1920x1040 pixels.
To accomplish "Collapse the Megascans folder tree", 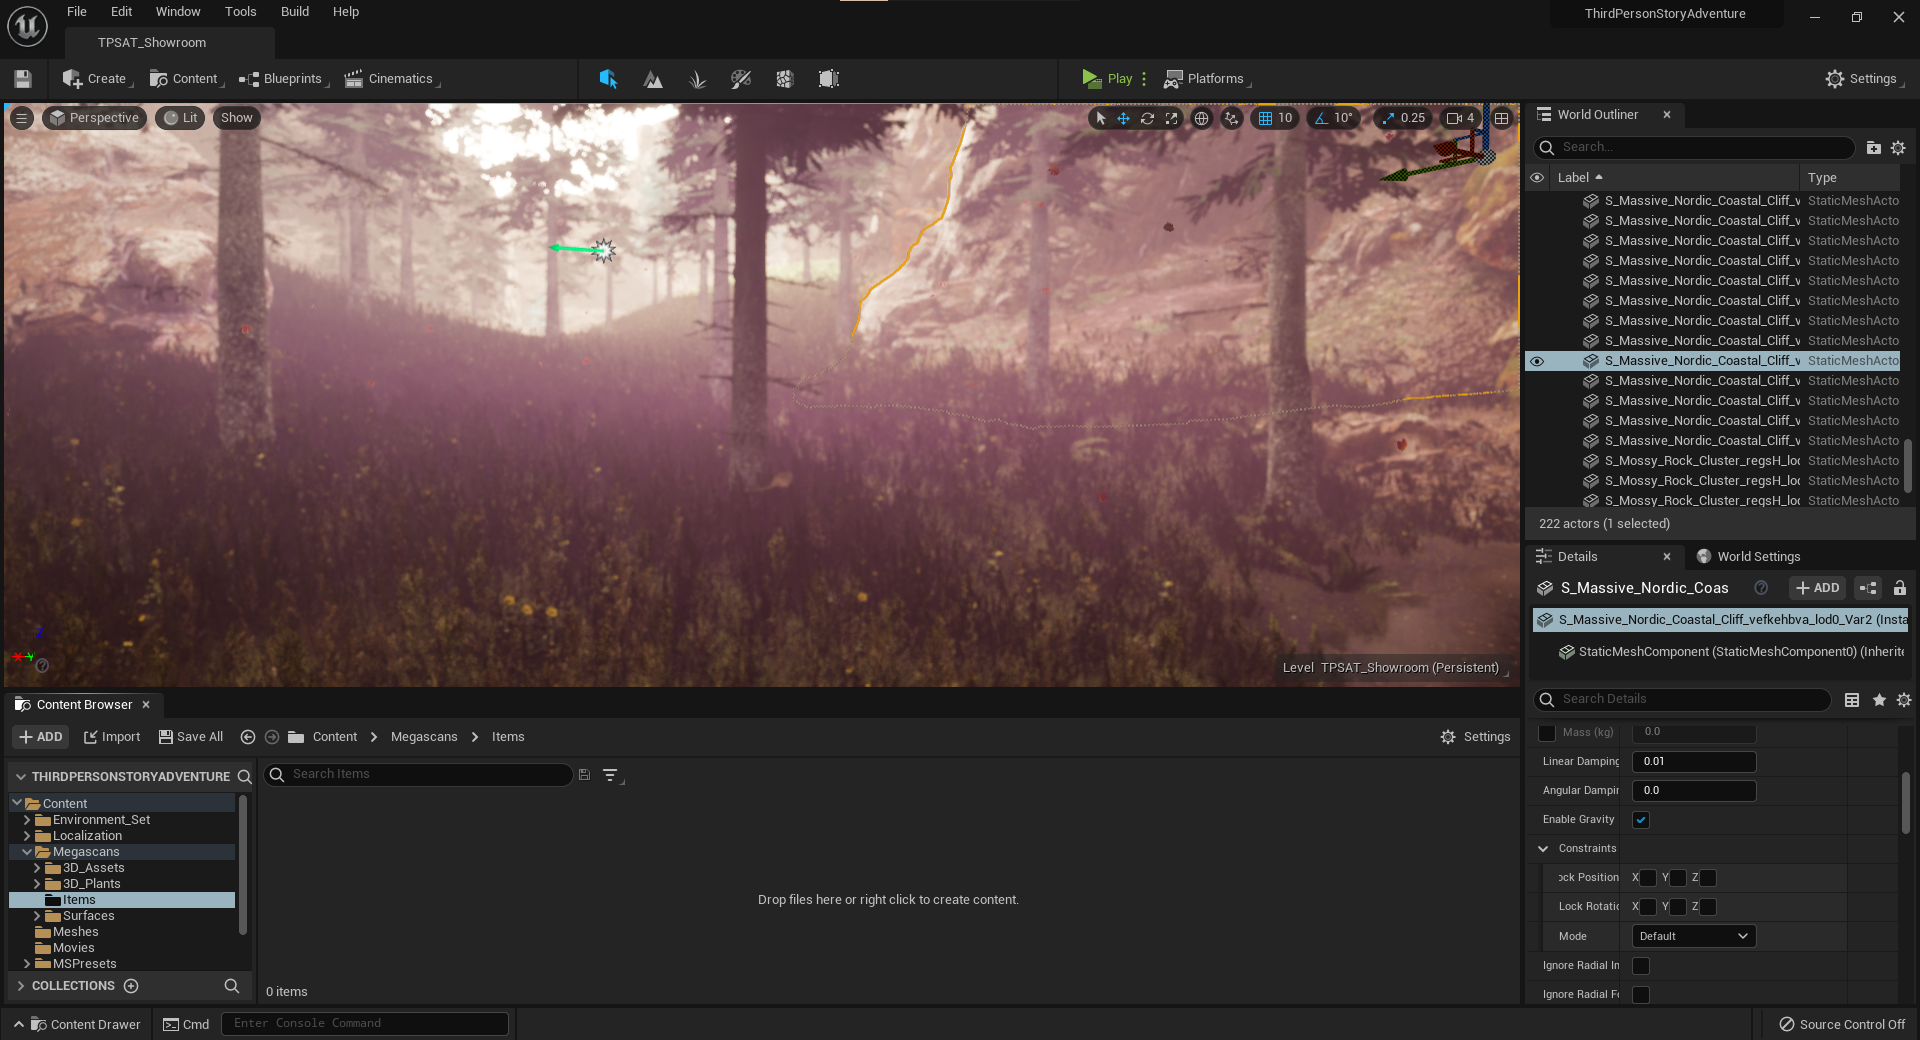I will [27, 852].
